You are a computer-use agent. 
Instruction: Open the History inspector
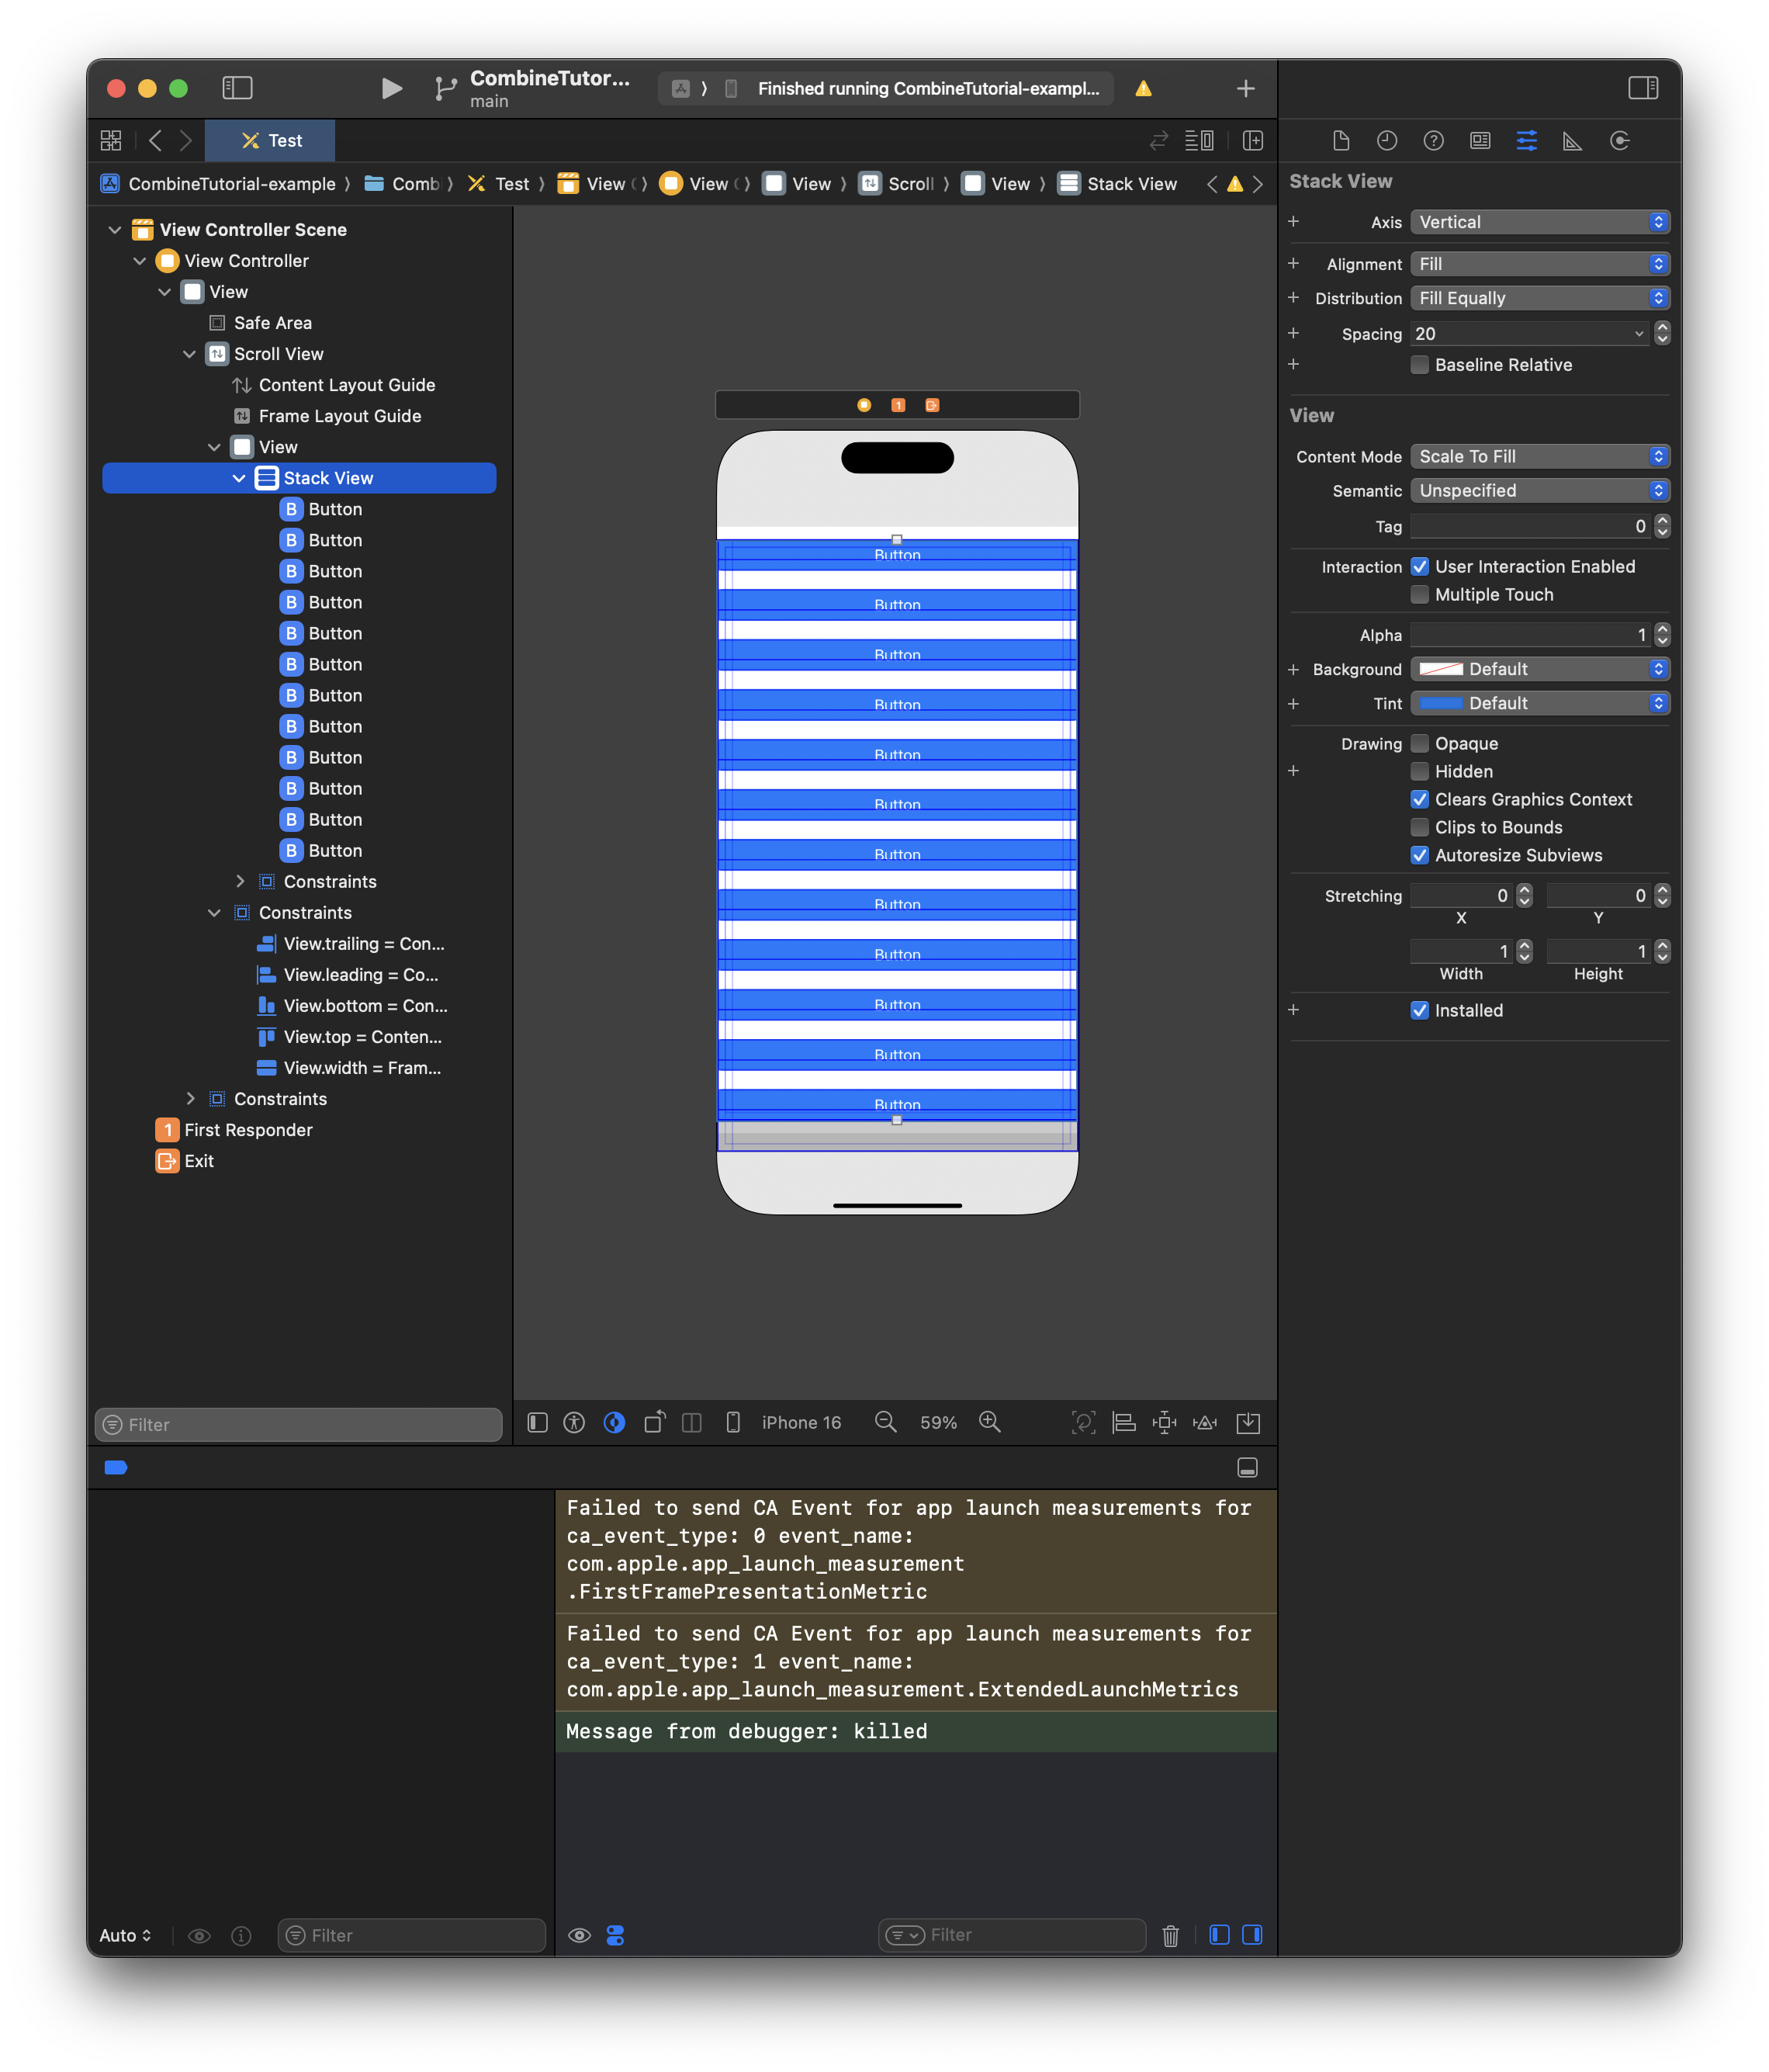click(x=1387, y=141)
